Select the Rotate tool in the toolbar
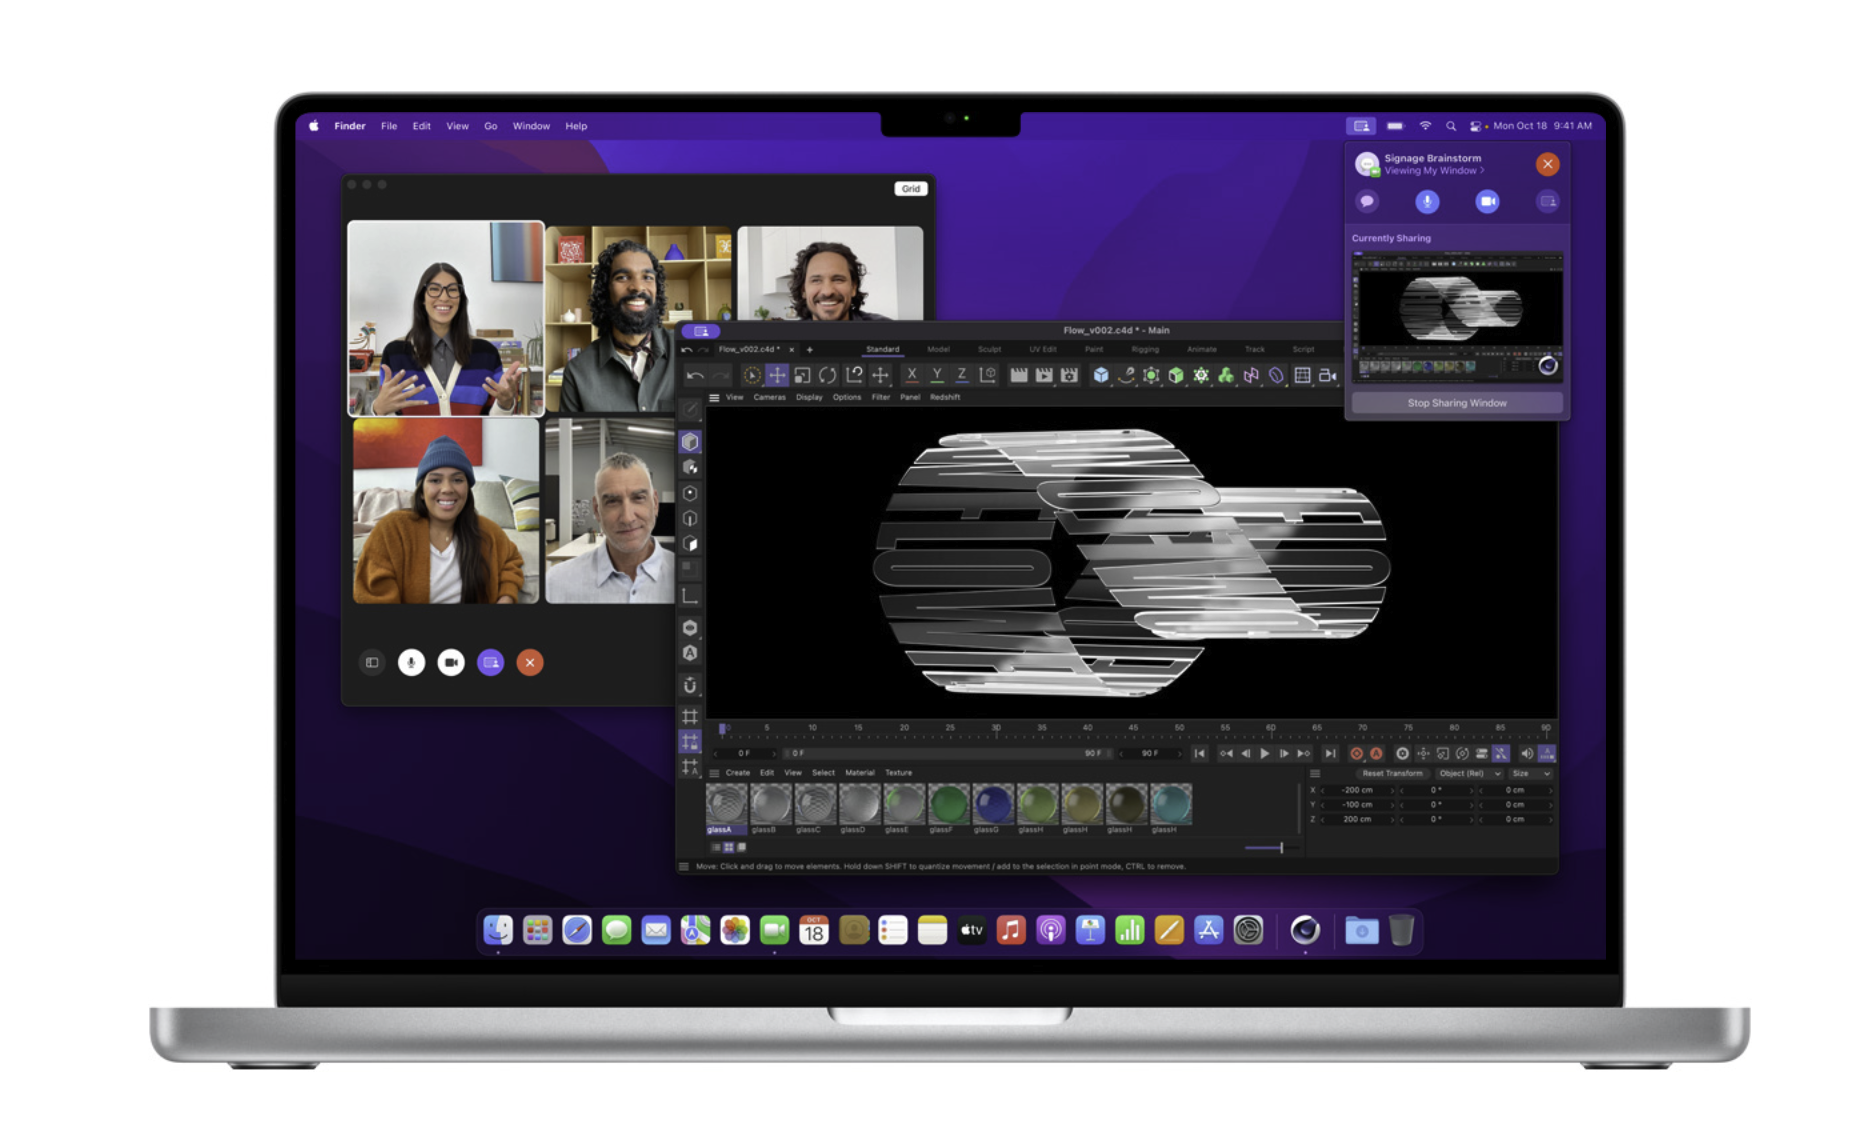The image size is (1864, 1126). coord(827,375)
